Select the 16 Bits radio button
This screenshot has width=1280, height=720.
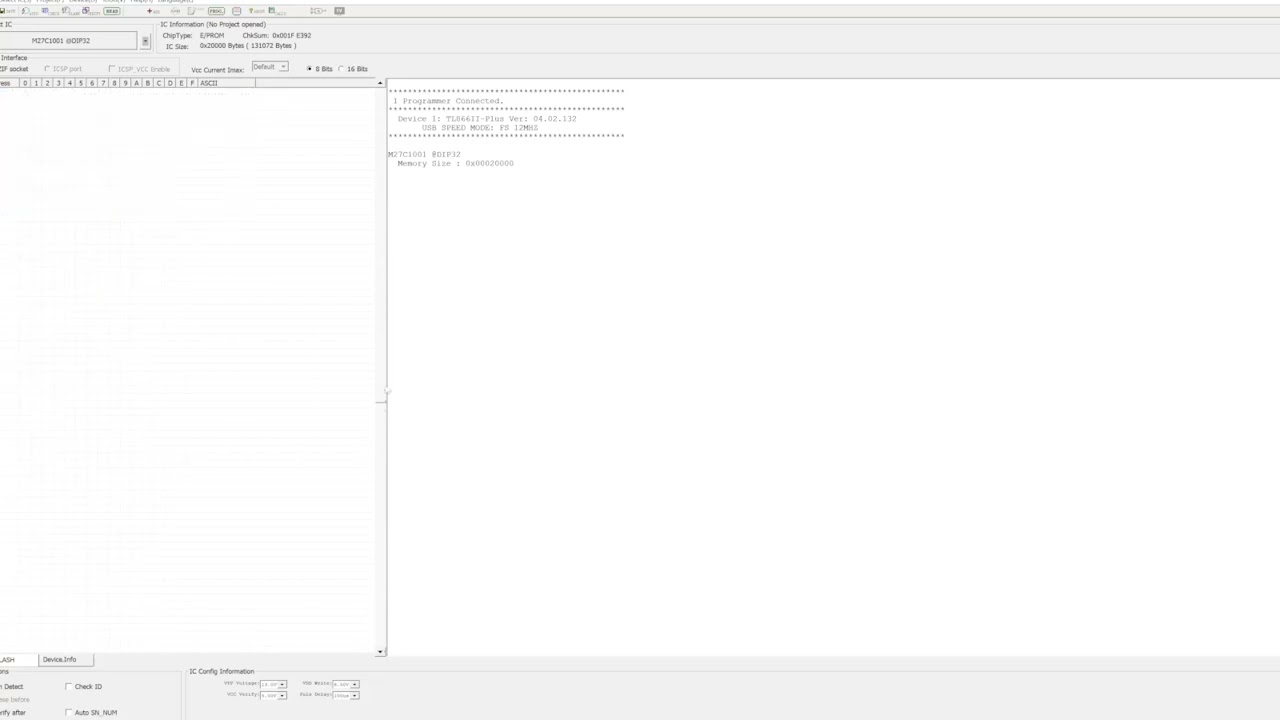(x=341, y=69)
